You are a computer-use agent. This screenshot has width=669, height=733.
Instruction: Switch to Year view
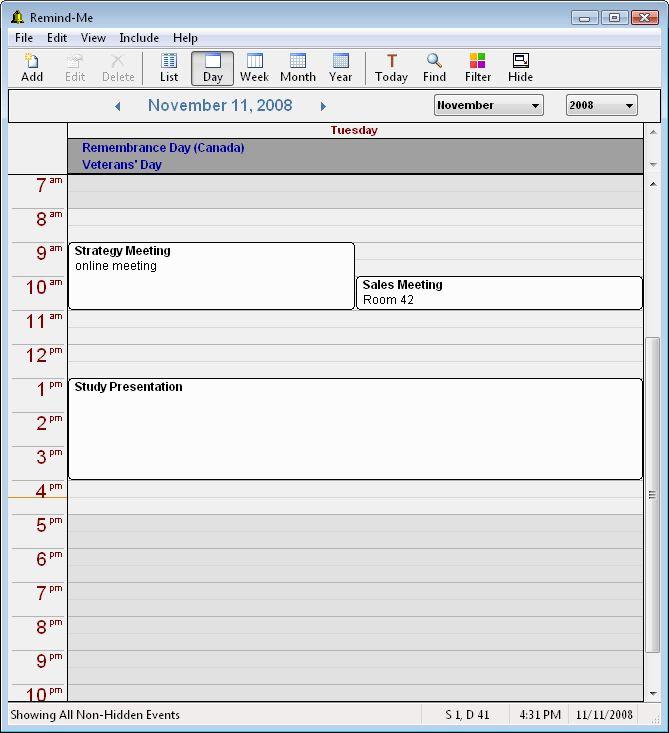340,68
